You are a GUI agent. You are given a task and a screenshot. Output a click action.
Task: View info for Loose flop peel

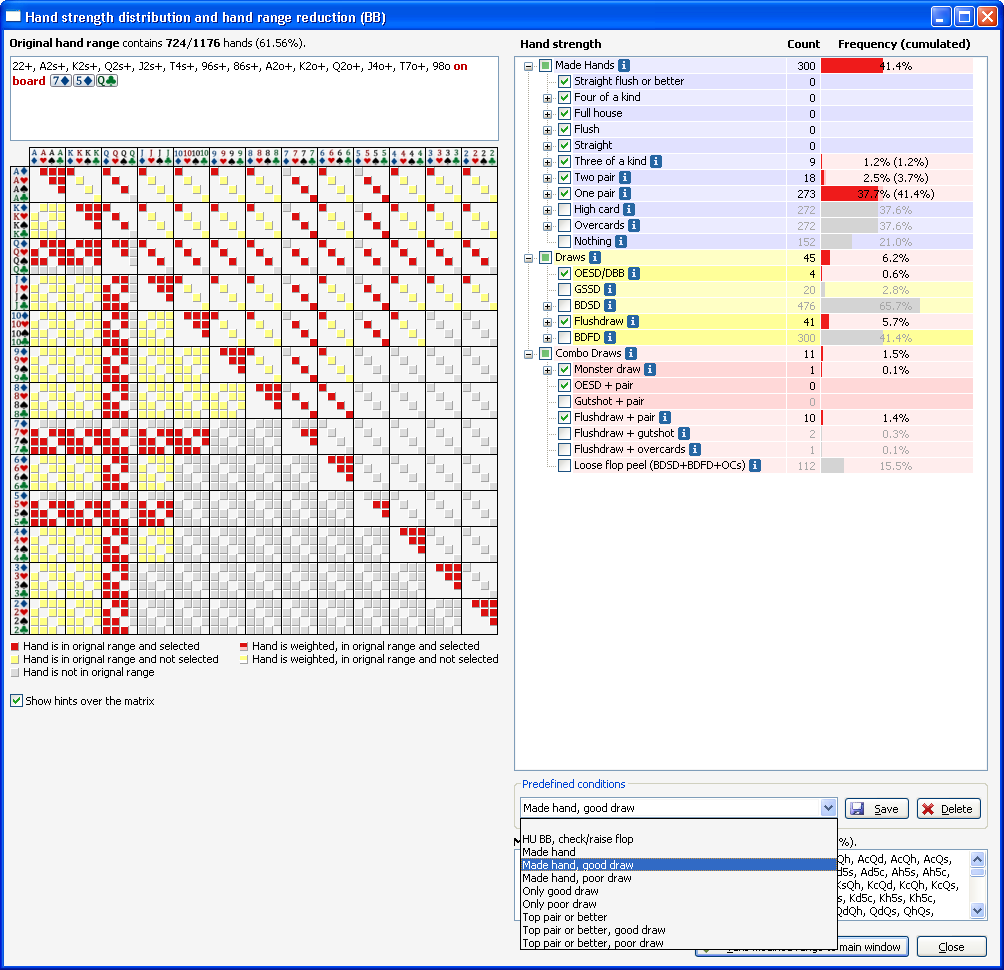(755, 465)
